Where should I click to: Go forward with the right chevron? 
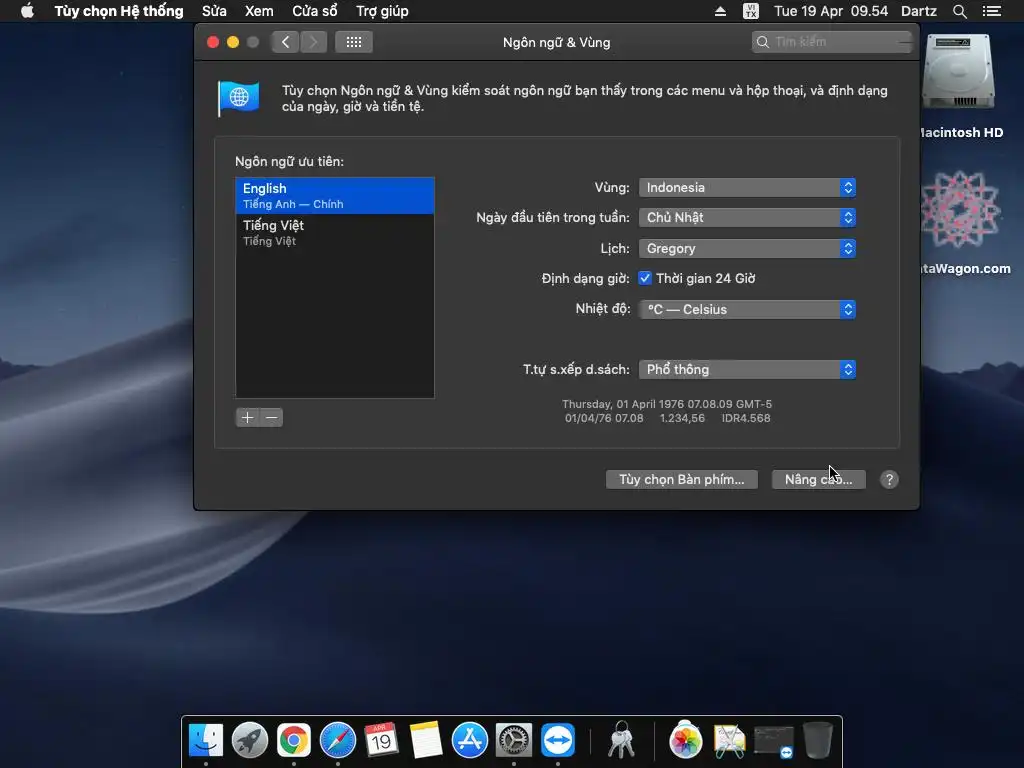(313, 42)
